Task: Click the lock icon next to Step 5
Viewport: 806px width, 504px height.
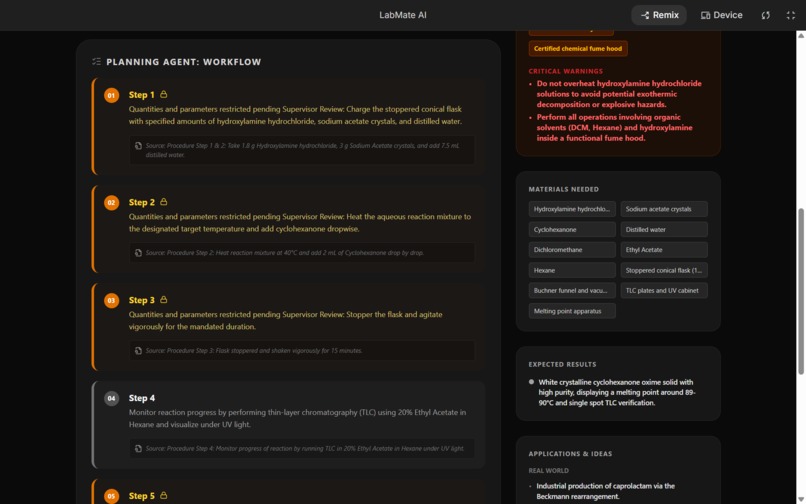Action: [163, 495]
